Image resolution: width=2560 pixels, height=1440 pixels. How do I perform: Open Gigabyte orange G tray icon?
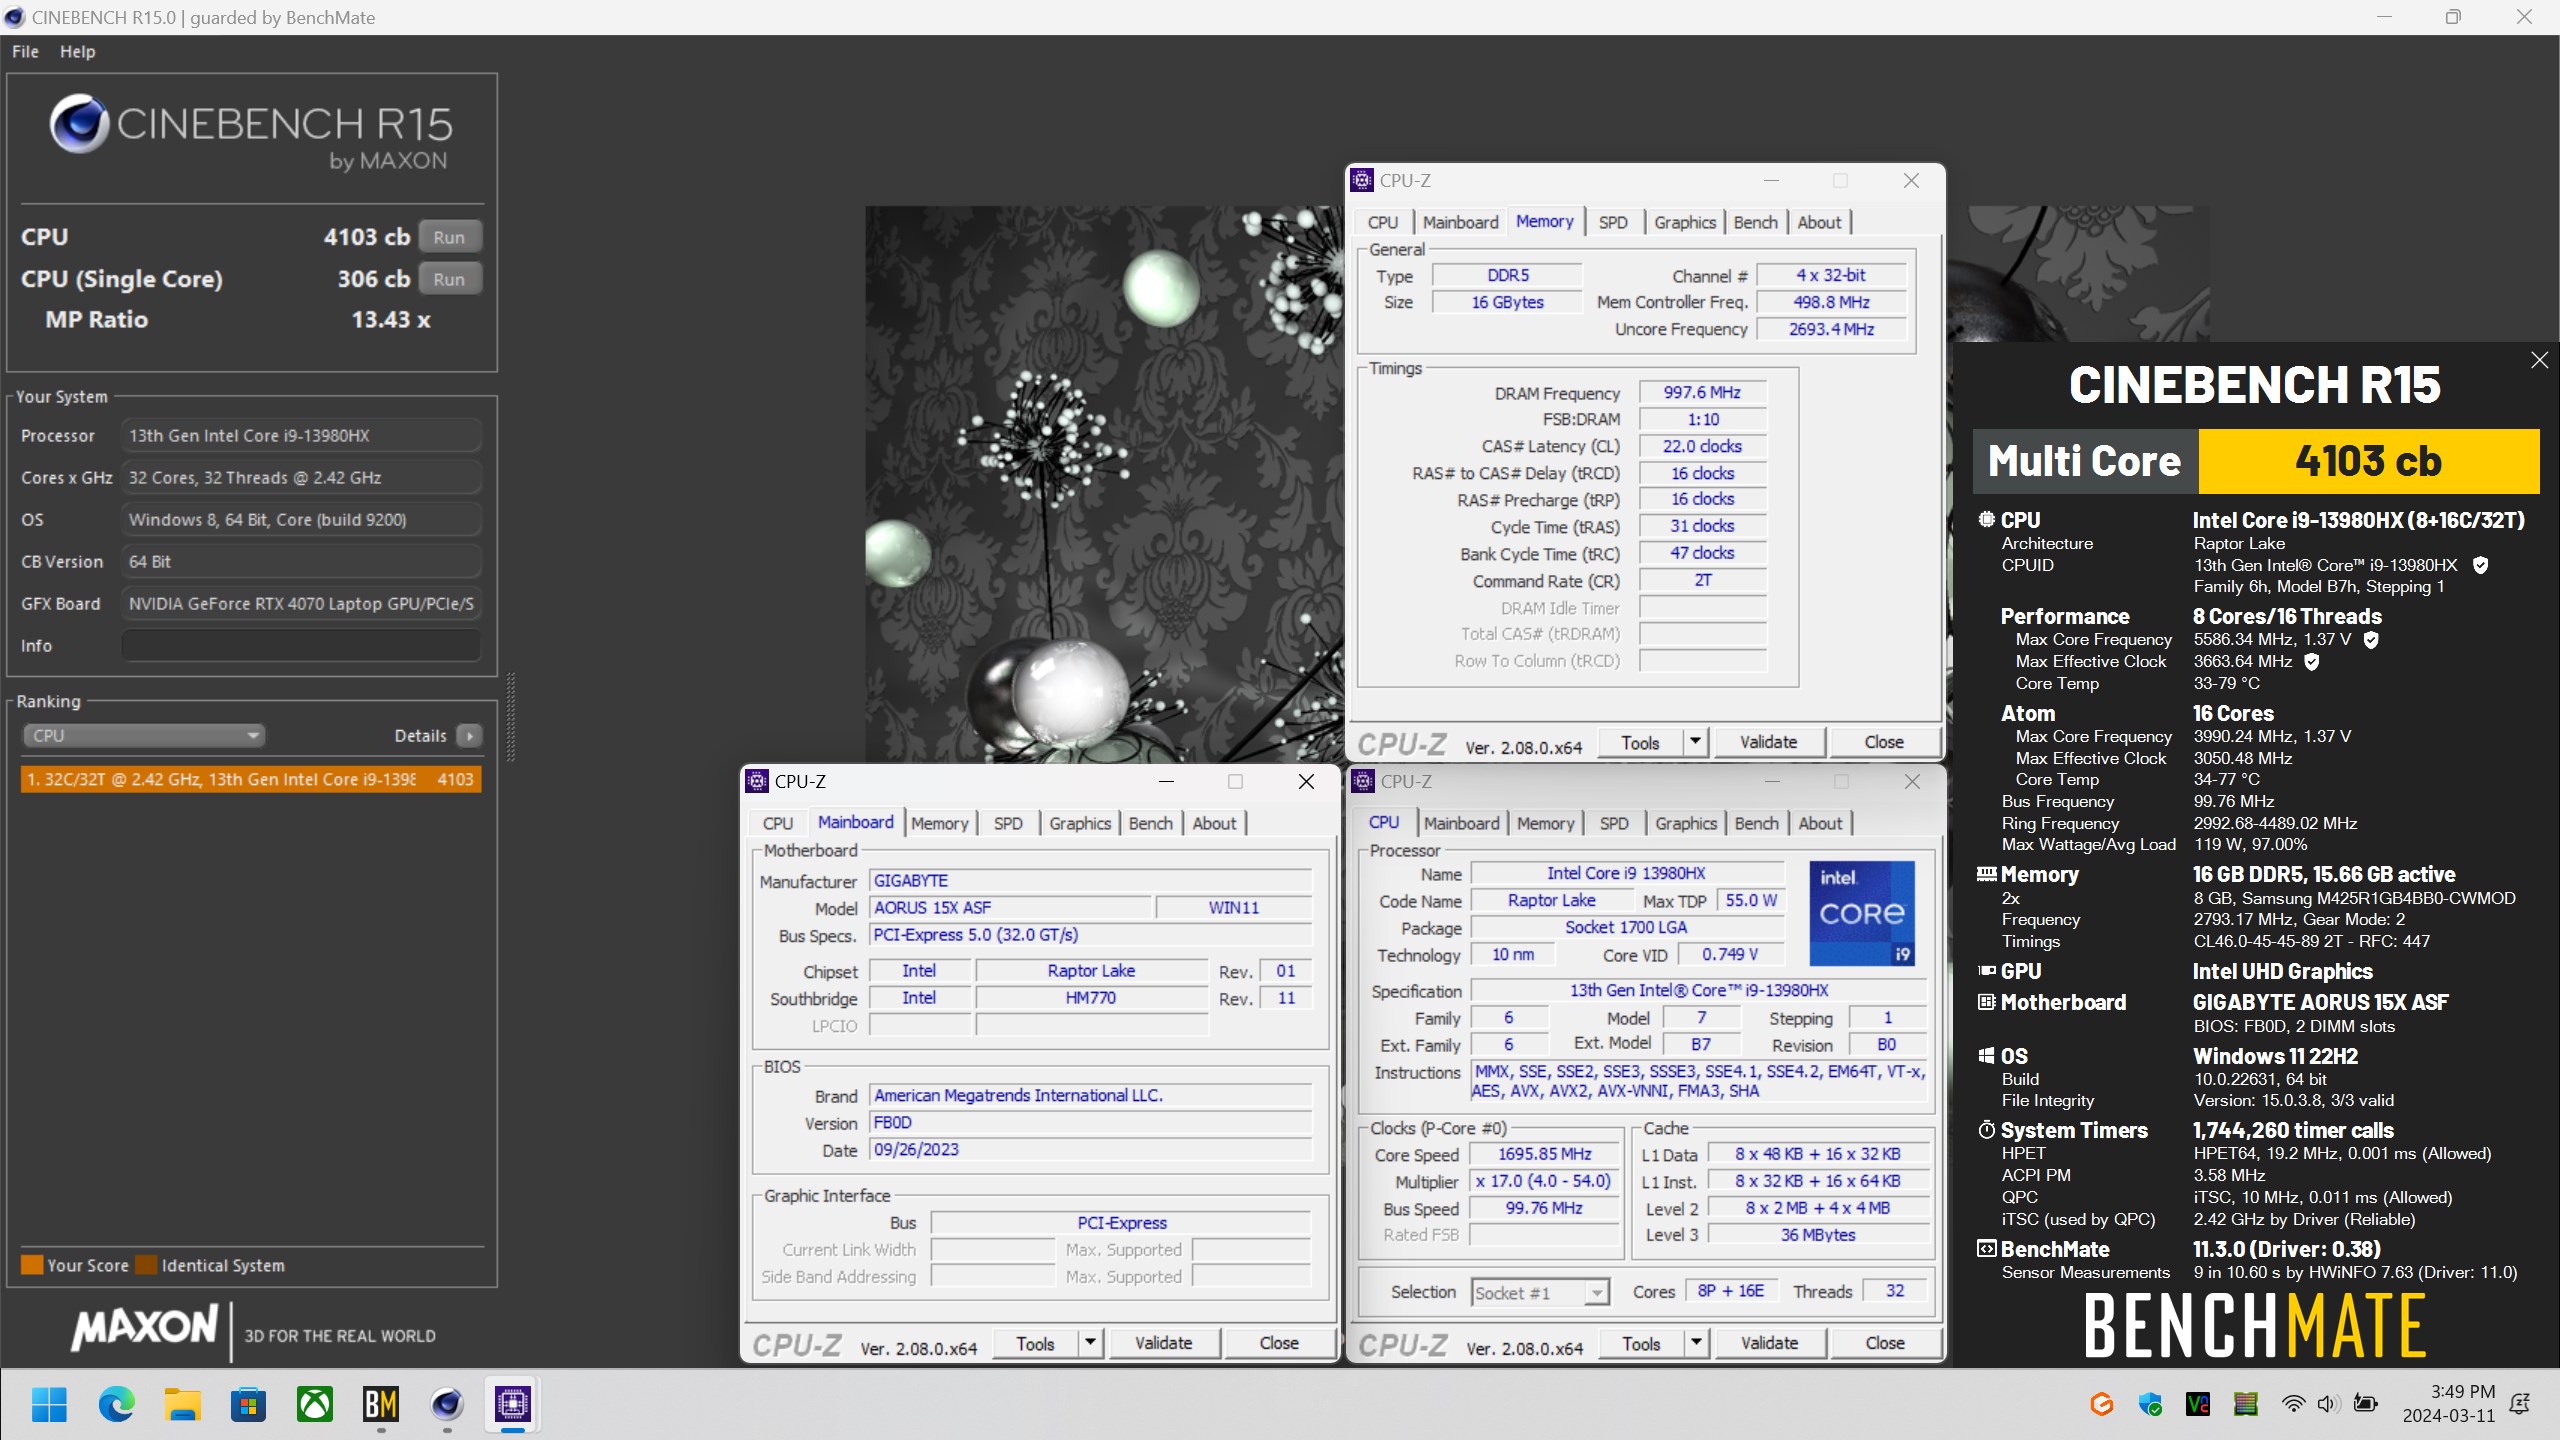2101,1404
